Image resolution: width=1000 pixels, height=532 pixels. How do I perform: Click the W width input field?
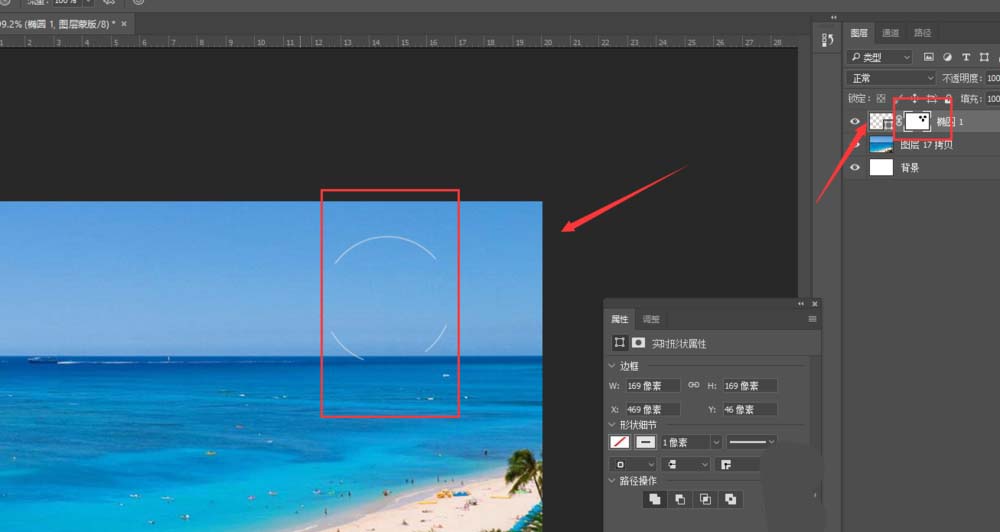pyautogui.click(x=652, y=385)
